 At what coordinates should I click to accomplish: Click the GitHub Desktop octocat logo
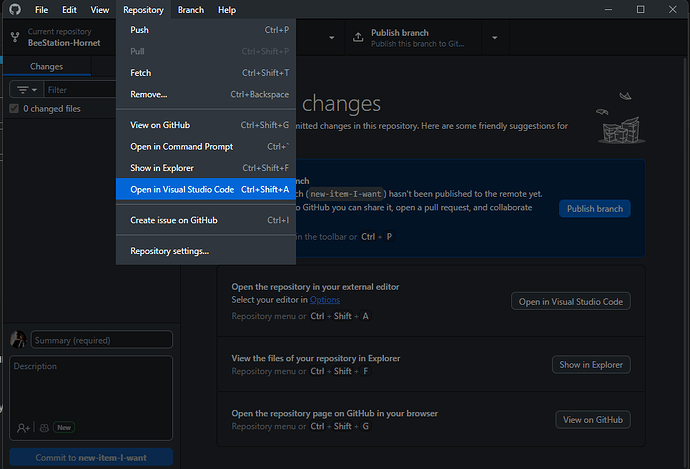tap(15, 9)
